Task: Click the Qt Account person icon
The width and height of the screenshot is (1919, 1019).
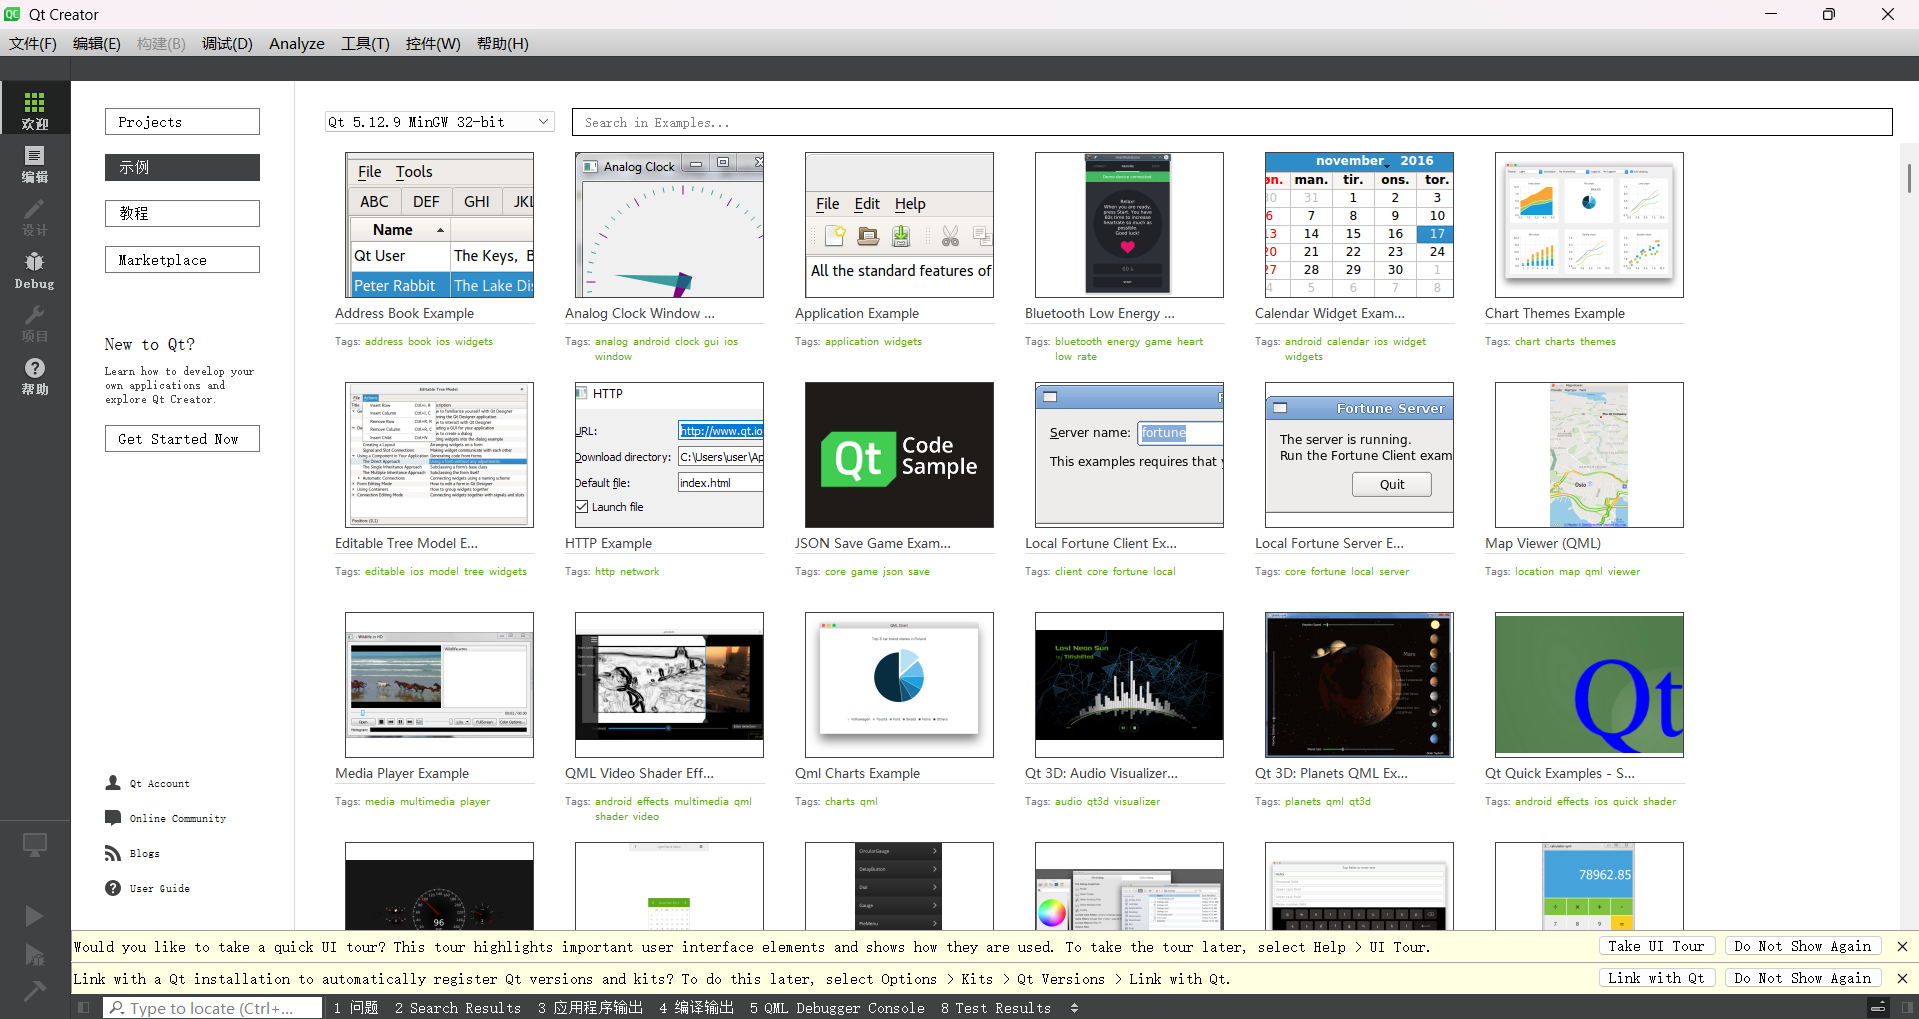Action: pyautogui.click(x=113, y=783)
